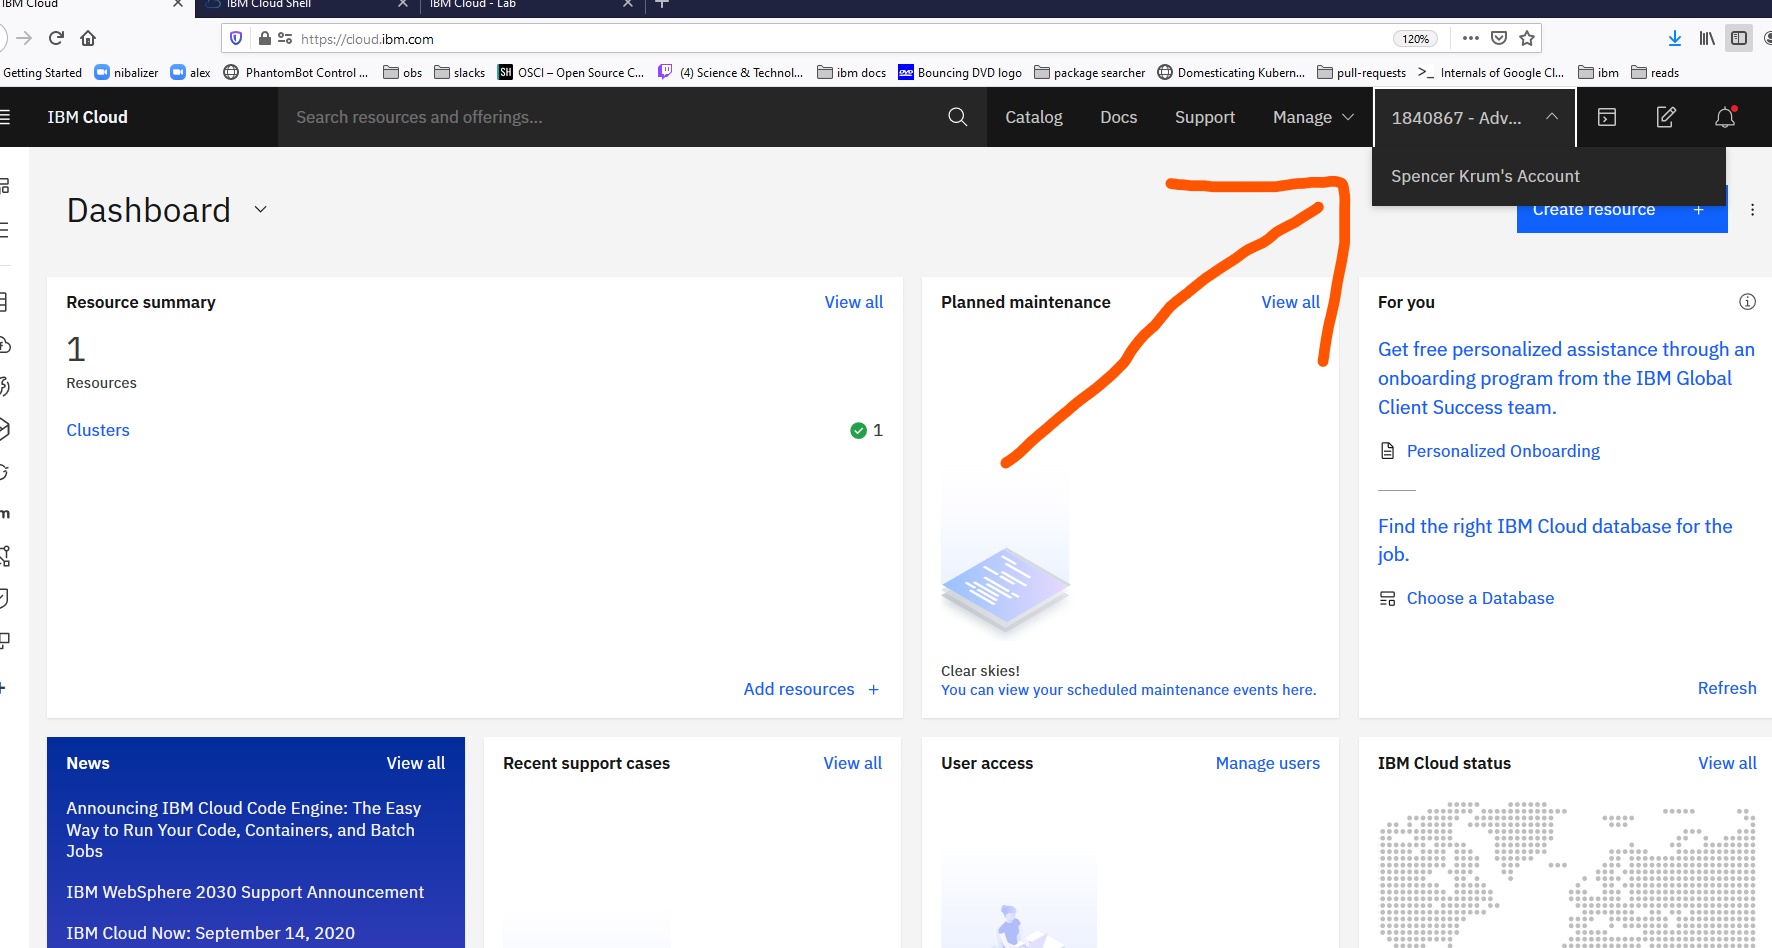Refresh the For you panel

click(x=1727, y=688)
